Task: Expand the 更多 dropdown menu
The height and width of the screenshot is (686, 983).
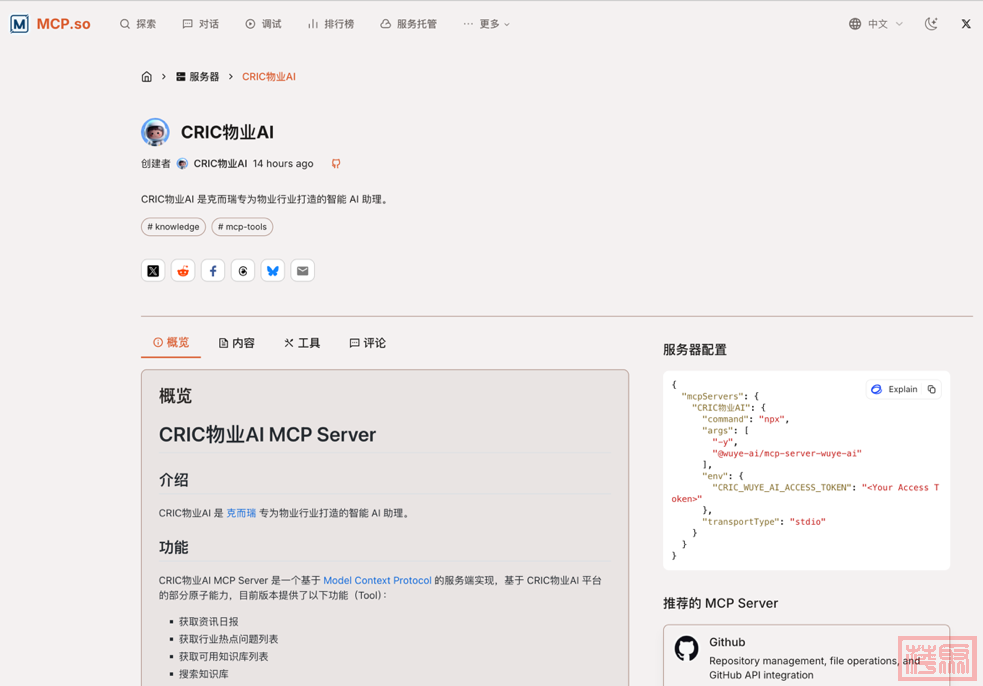Action: click(x=486, y=24)
